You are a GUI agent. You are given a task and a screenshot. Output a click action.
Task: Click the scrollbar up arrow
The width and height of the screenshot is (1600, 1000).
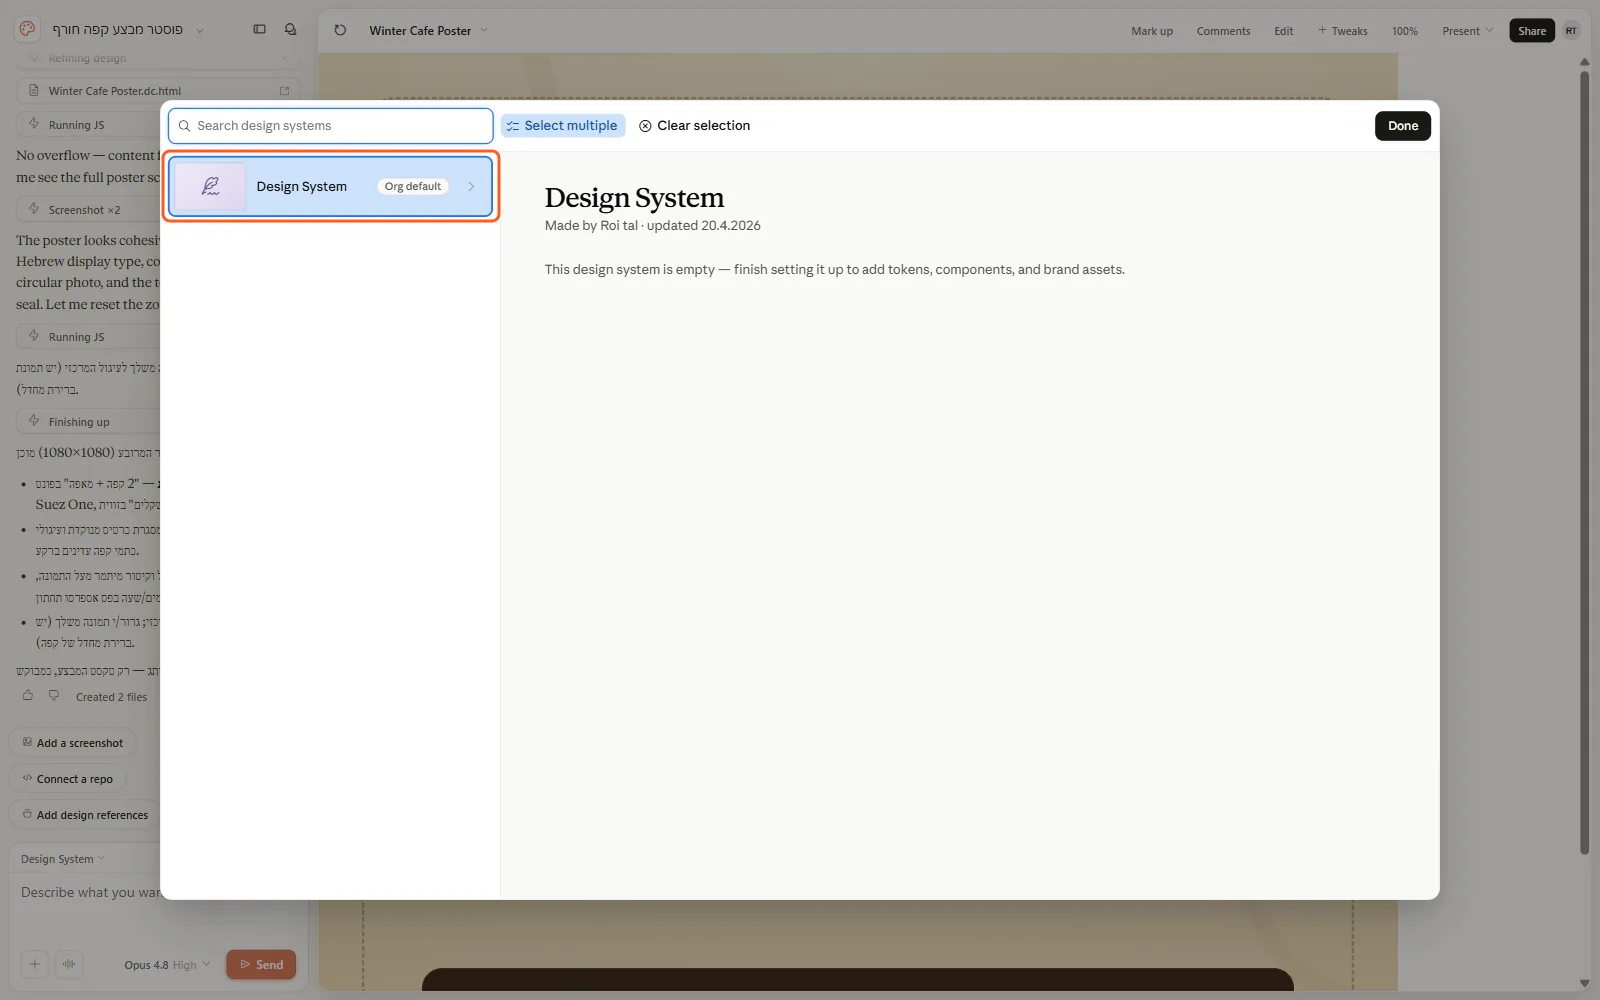[1584, 62]
